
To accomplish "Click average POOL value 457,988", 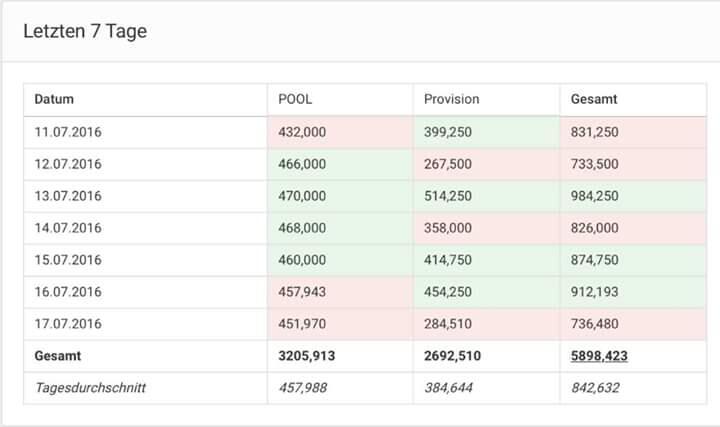I will pyautogui.click(x=302, y=388).
